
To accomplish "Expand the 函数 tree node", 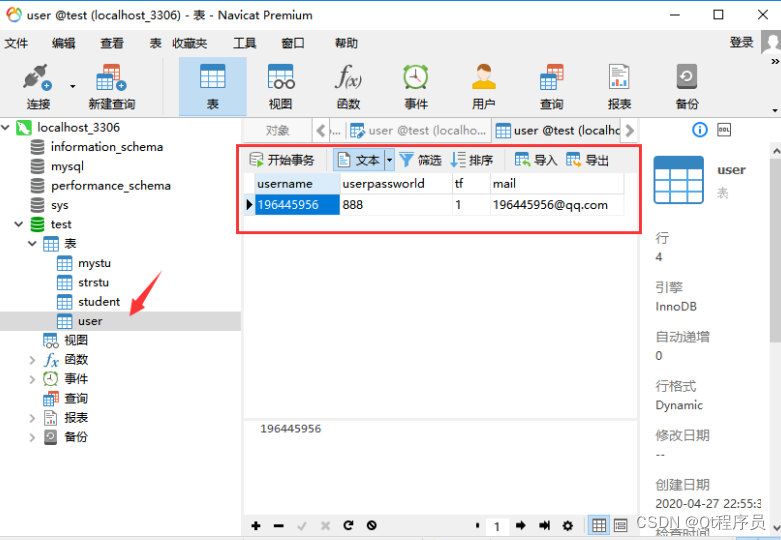I will pos(32,360).
